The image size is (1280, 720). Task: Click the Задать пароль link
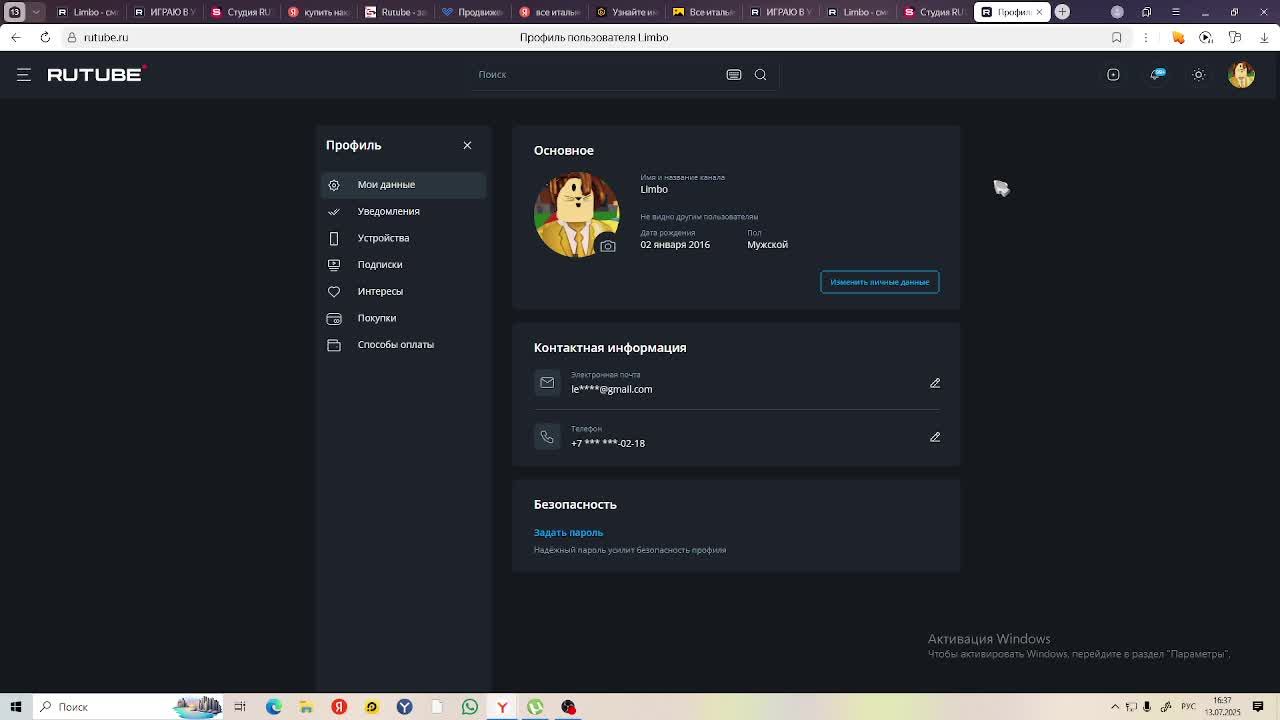click(x=568, y=532)
